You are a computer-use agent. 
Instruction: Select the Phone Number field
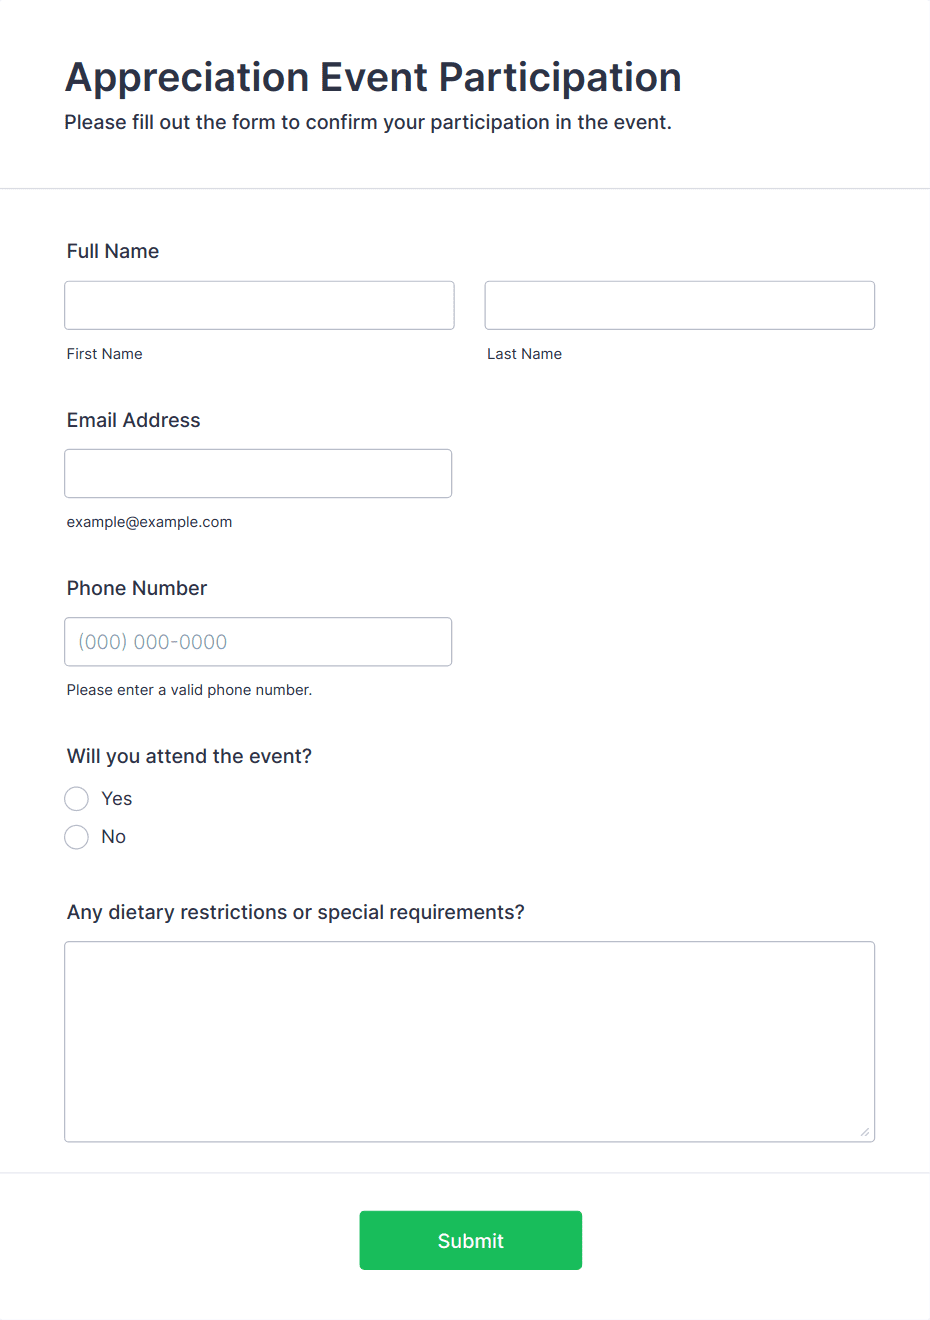click(258, 642)
